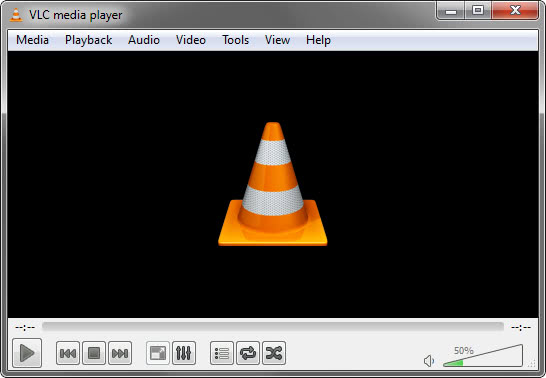Skip to next media track

120,353
